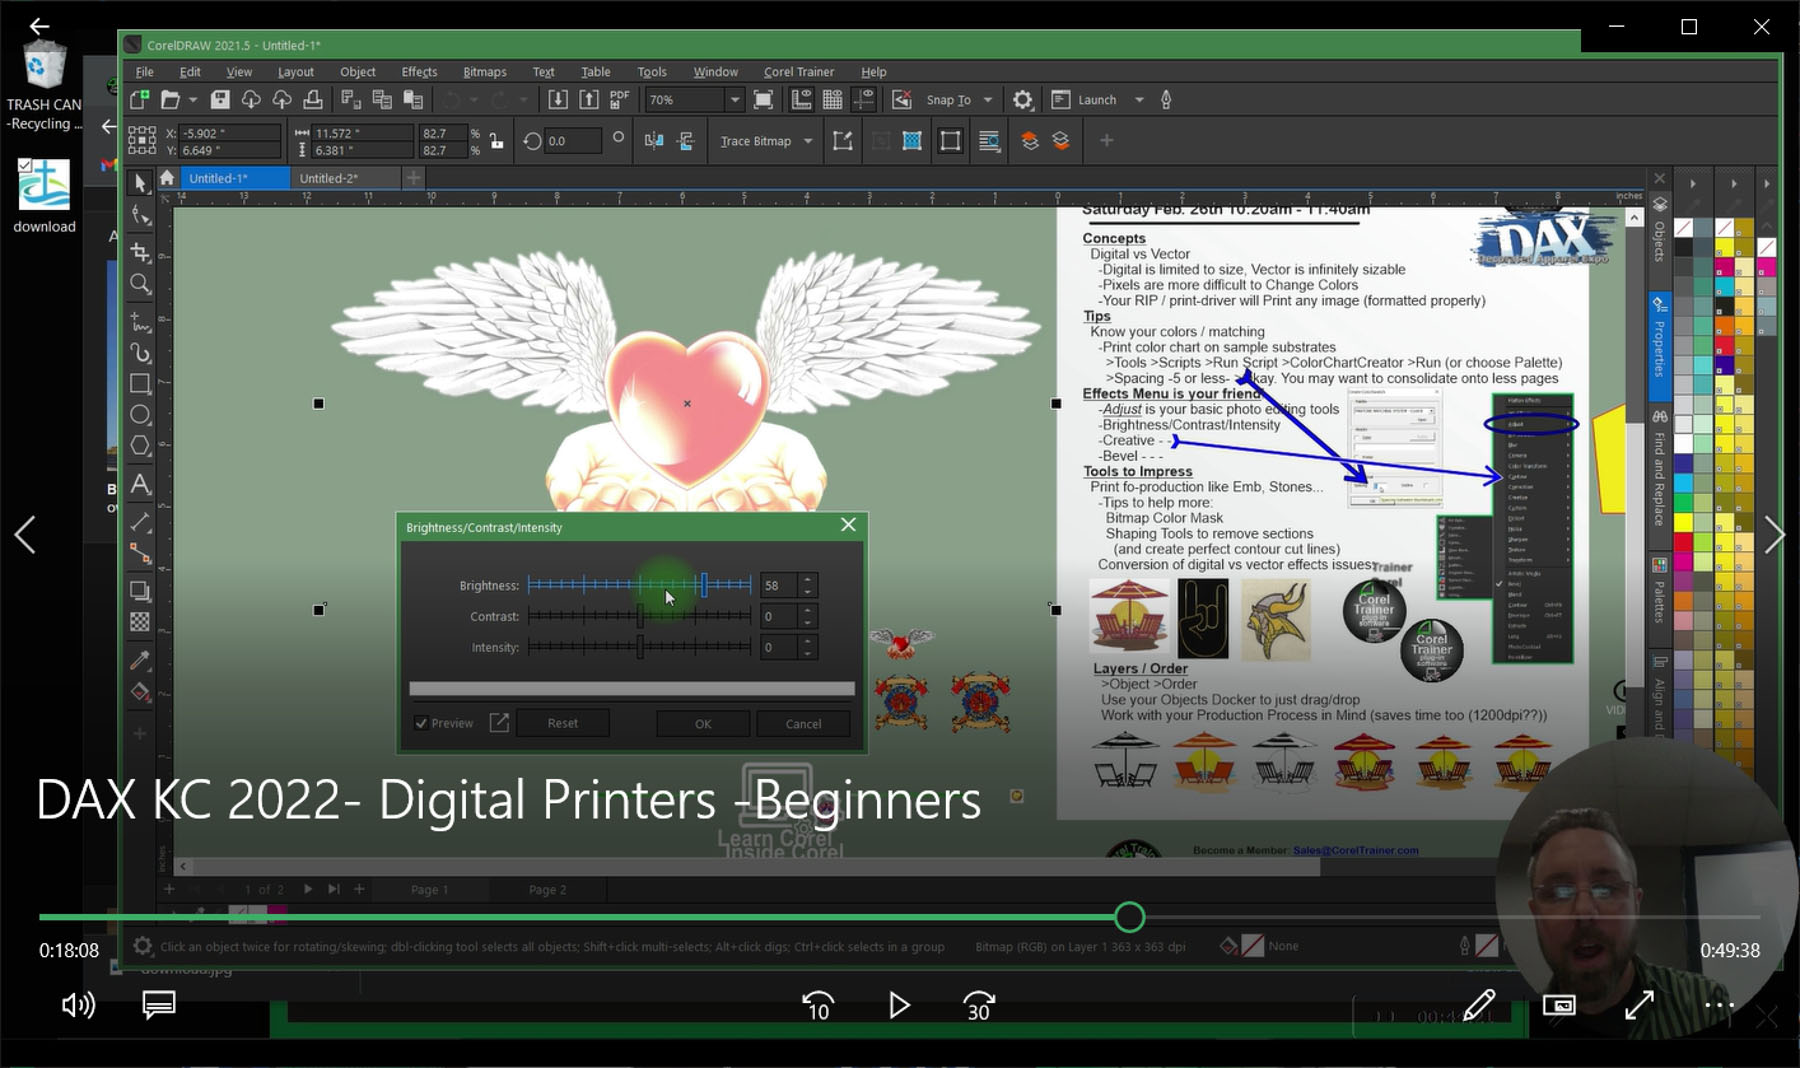Select the Connector tool
Screen dimensions: 1800x1068
point(140,553)
